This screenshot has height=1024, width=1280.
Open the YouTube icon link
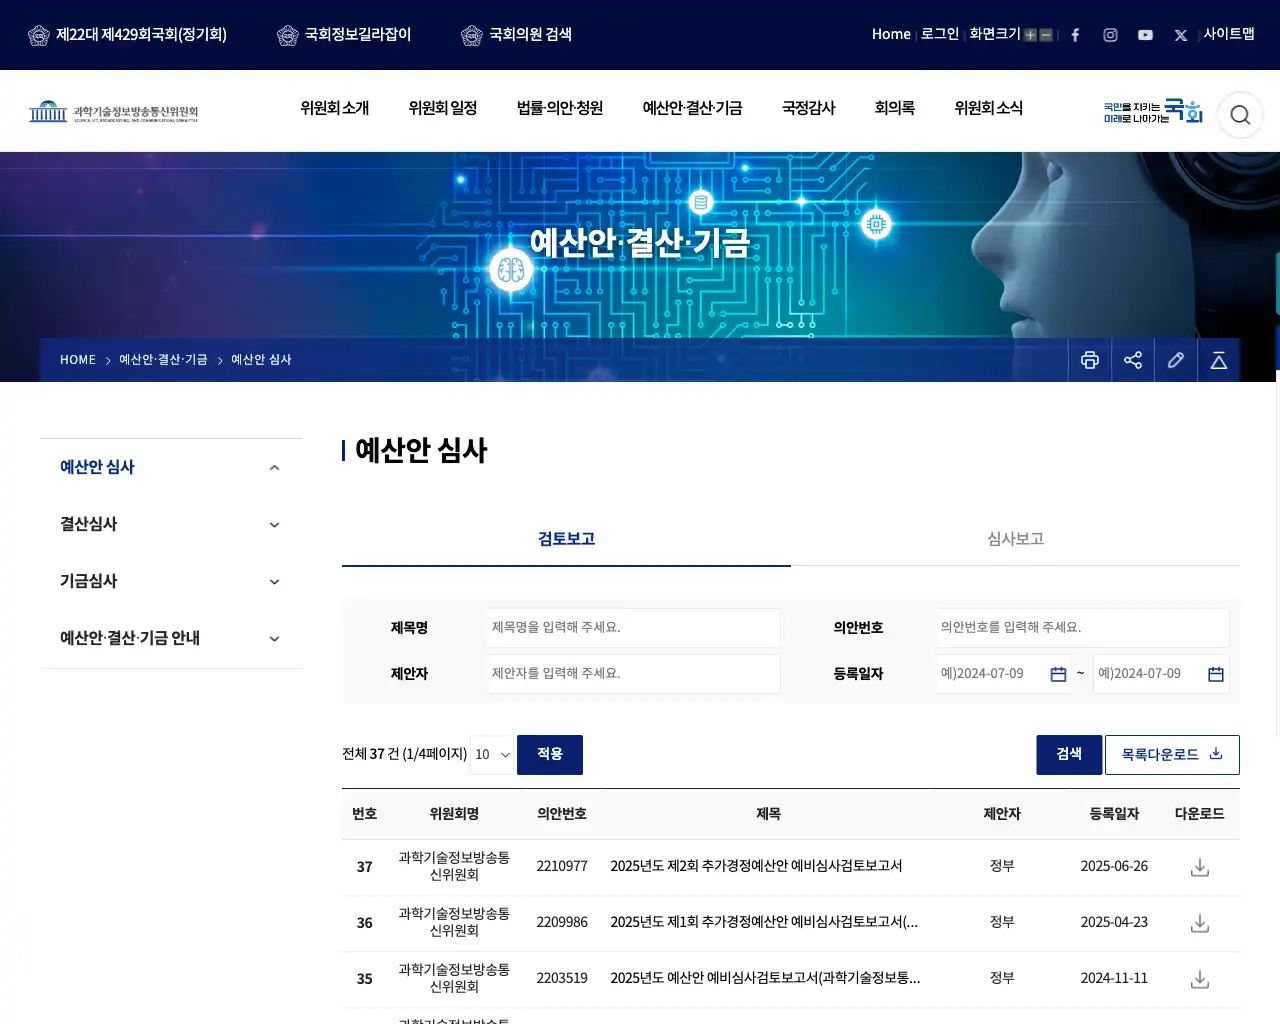click(1145, 35)
